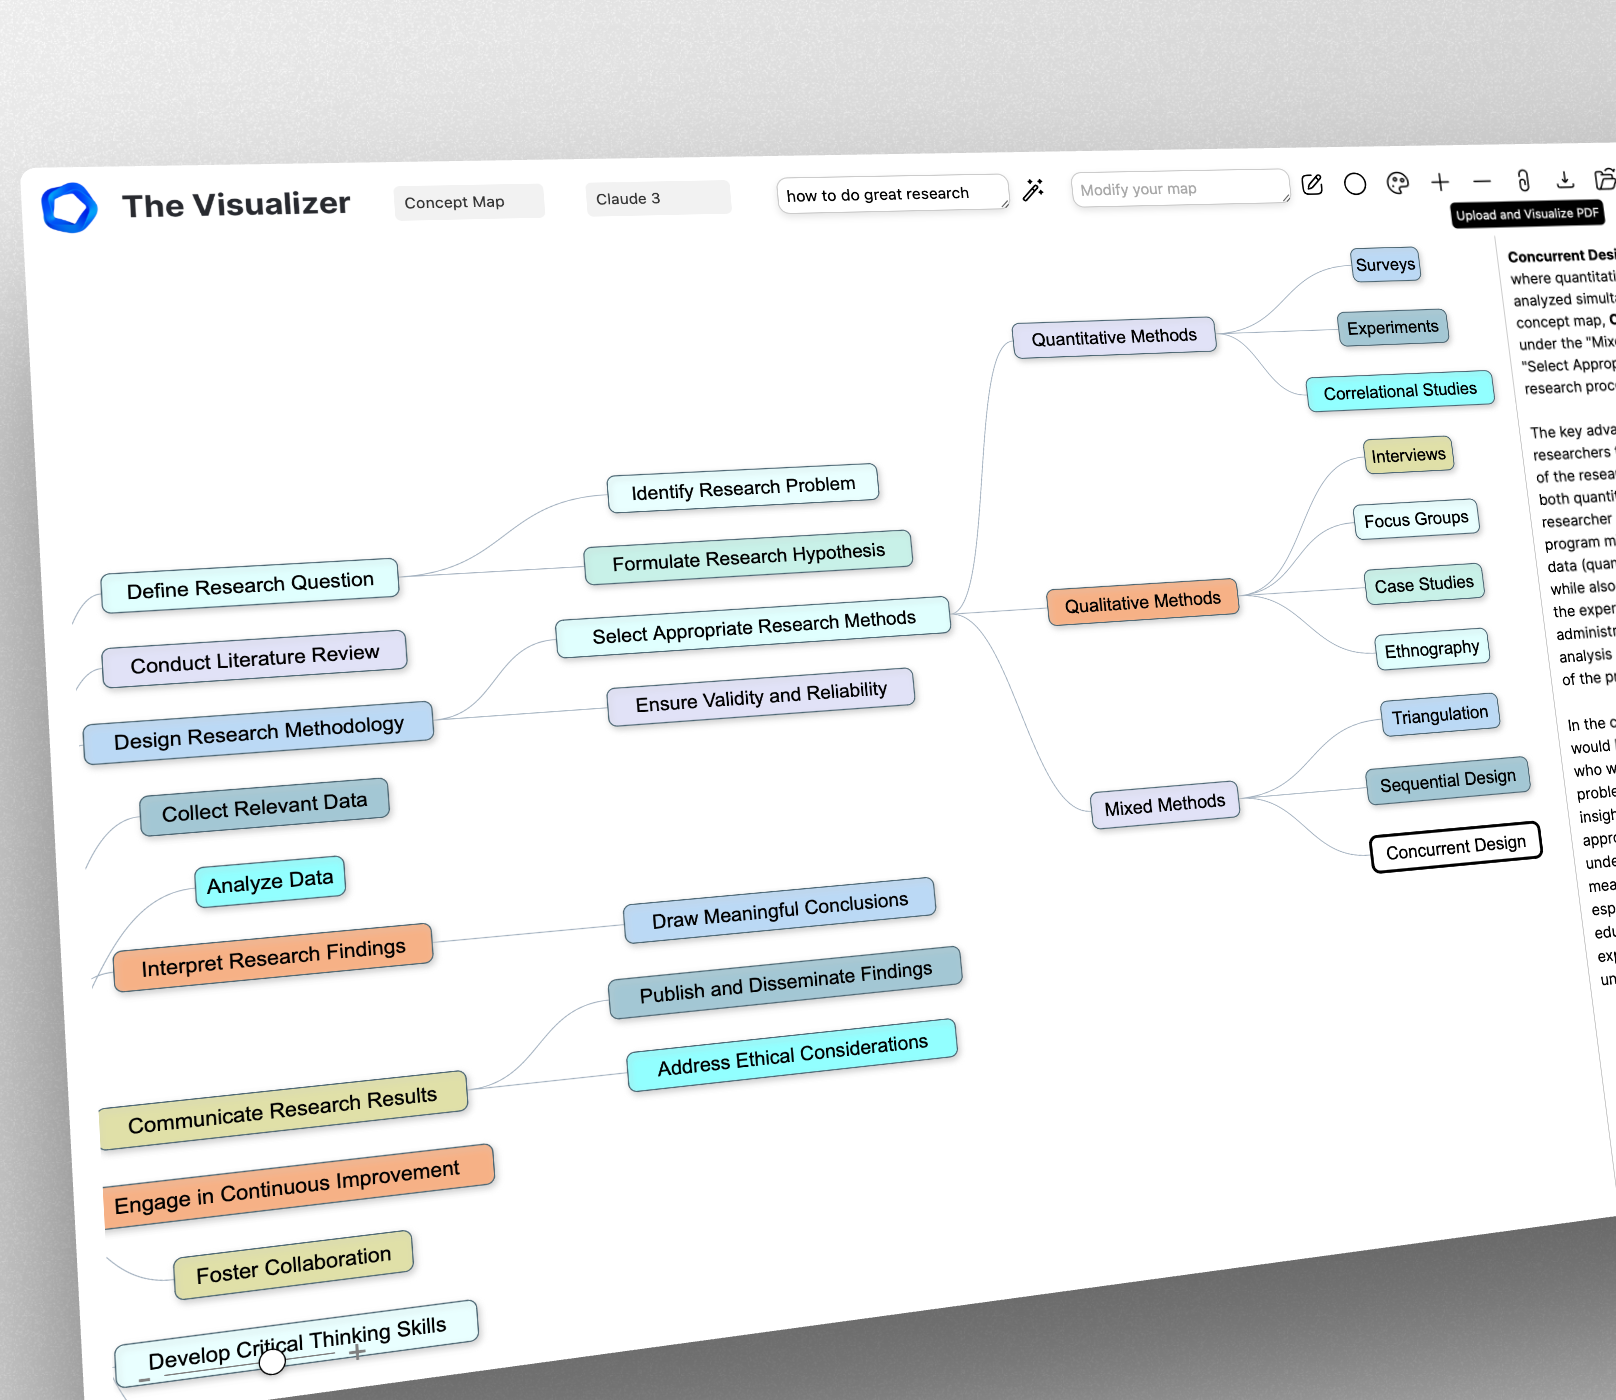Click the magic wand generate icon
This screenshot has height=1400, width=1616.
1033,190
